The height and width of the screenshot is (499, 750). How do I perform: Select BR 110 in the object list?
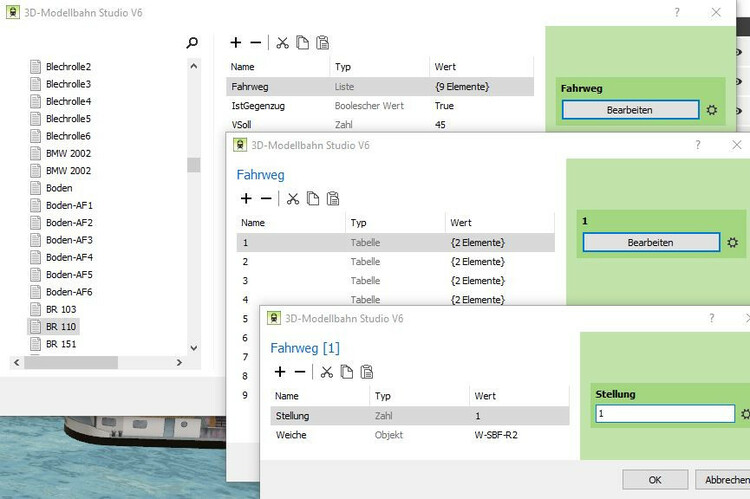[54, 327]
